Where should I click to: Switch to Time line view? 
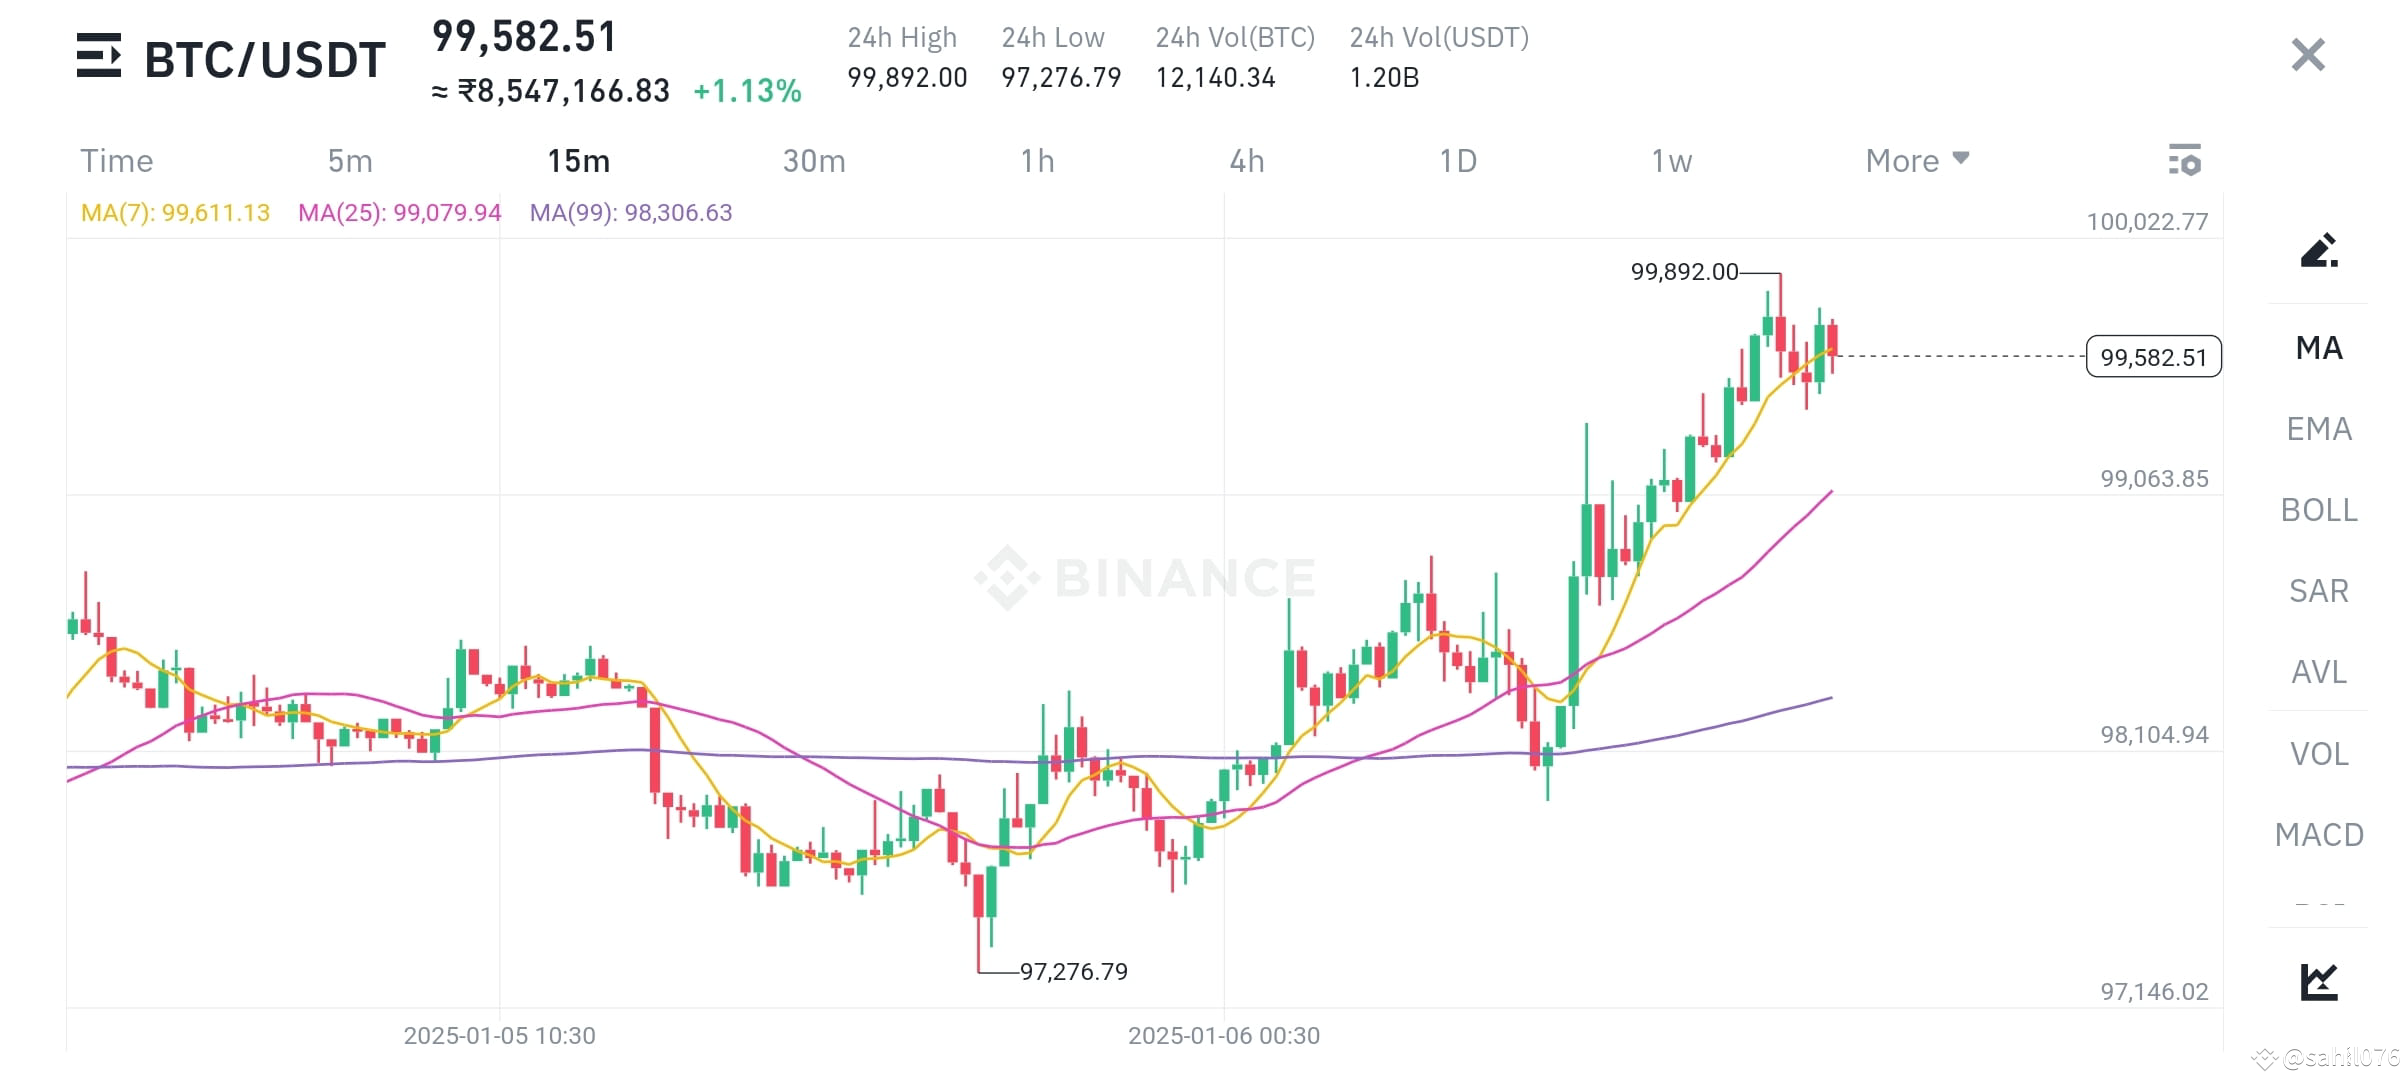[x=117, y=160]
